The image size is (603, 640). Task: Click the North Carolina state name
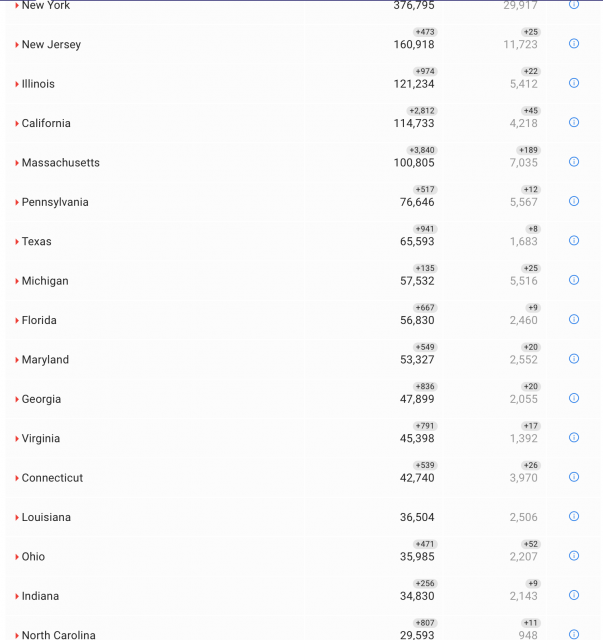coord(58,635)
